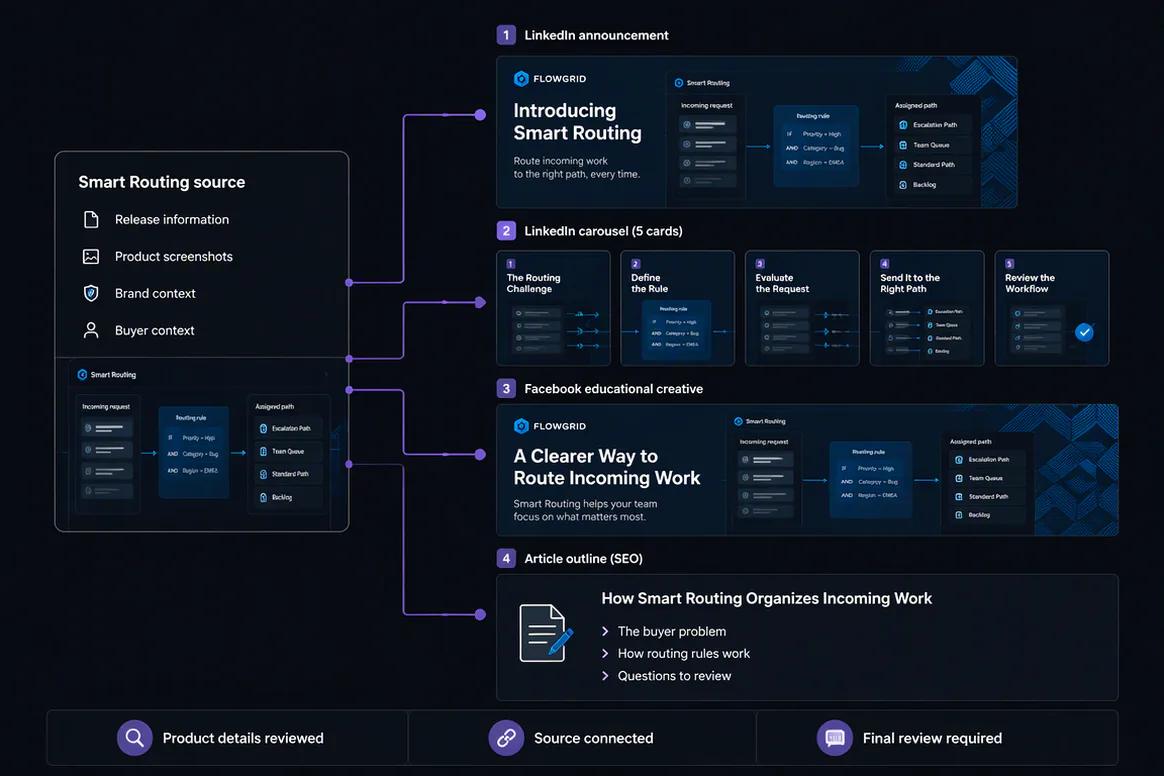Click Smart Routing logo inside Facebook creative preview
Screen dimensions: 1164x776
coord(738,421)
